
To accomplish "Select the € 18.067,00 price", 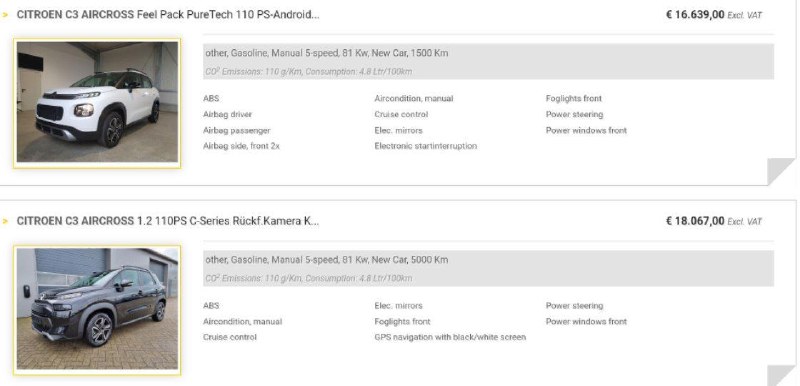I will point(695,221).
